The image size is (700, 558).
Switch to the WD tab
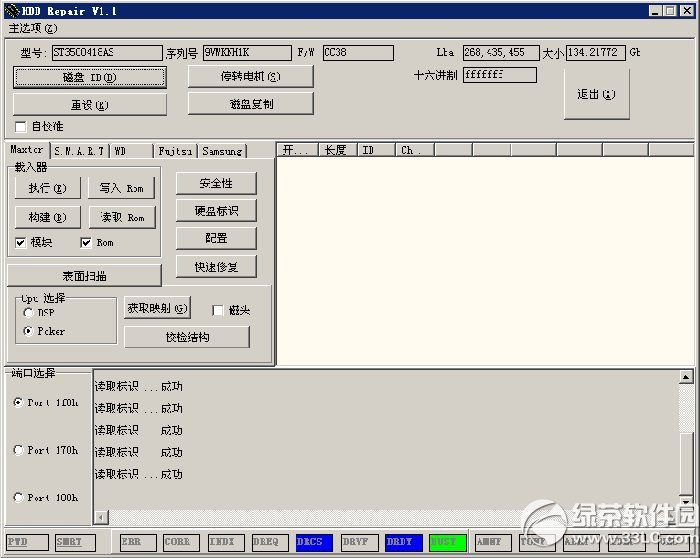pyautogui.click(x=131, y=151)
